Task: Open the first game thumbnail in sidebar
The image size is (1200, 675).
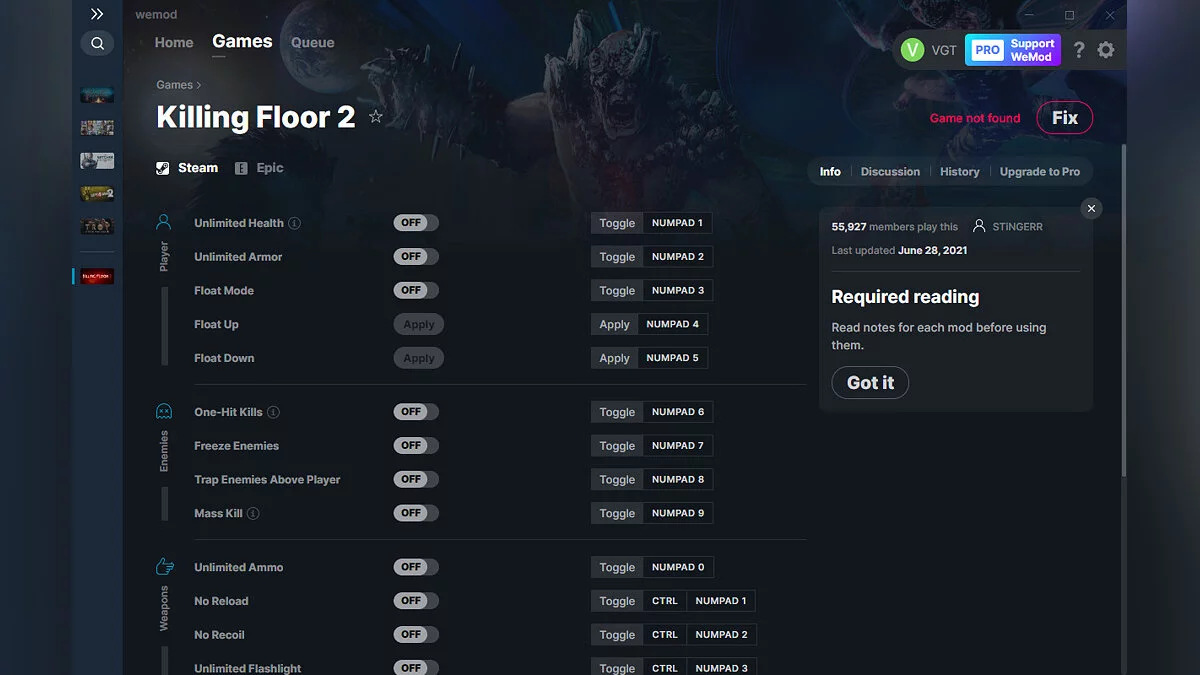Action: tap(97, 95)
